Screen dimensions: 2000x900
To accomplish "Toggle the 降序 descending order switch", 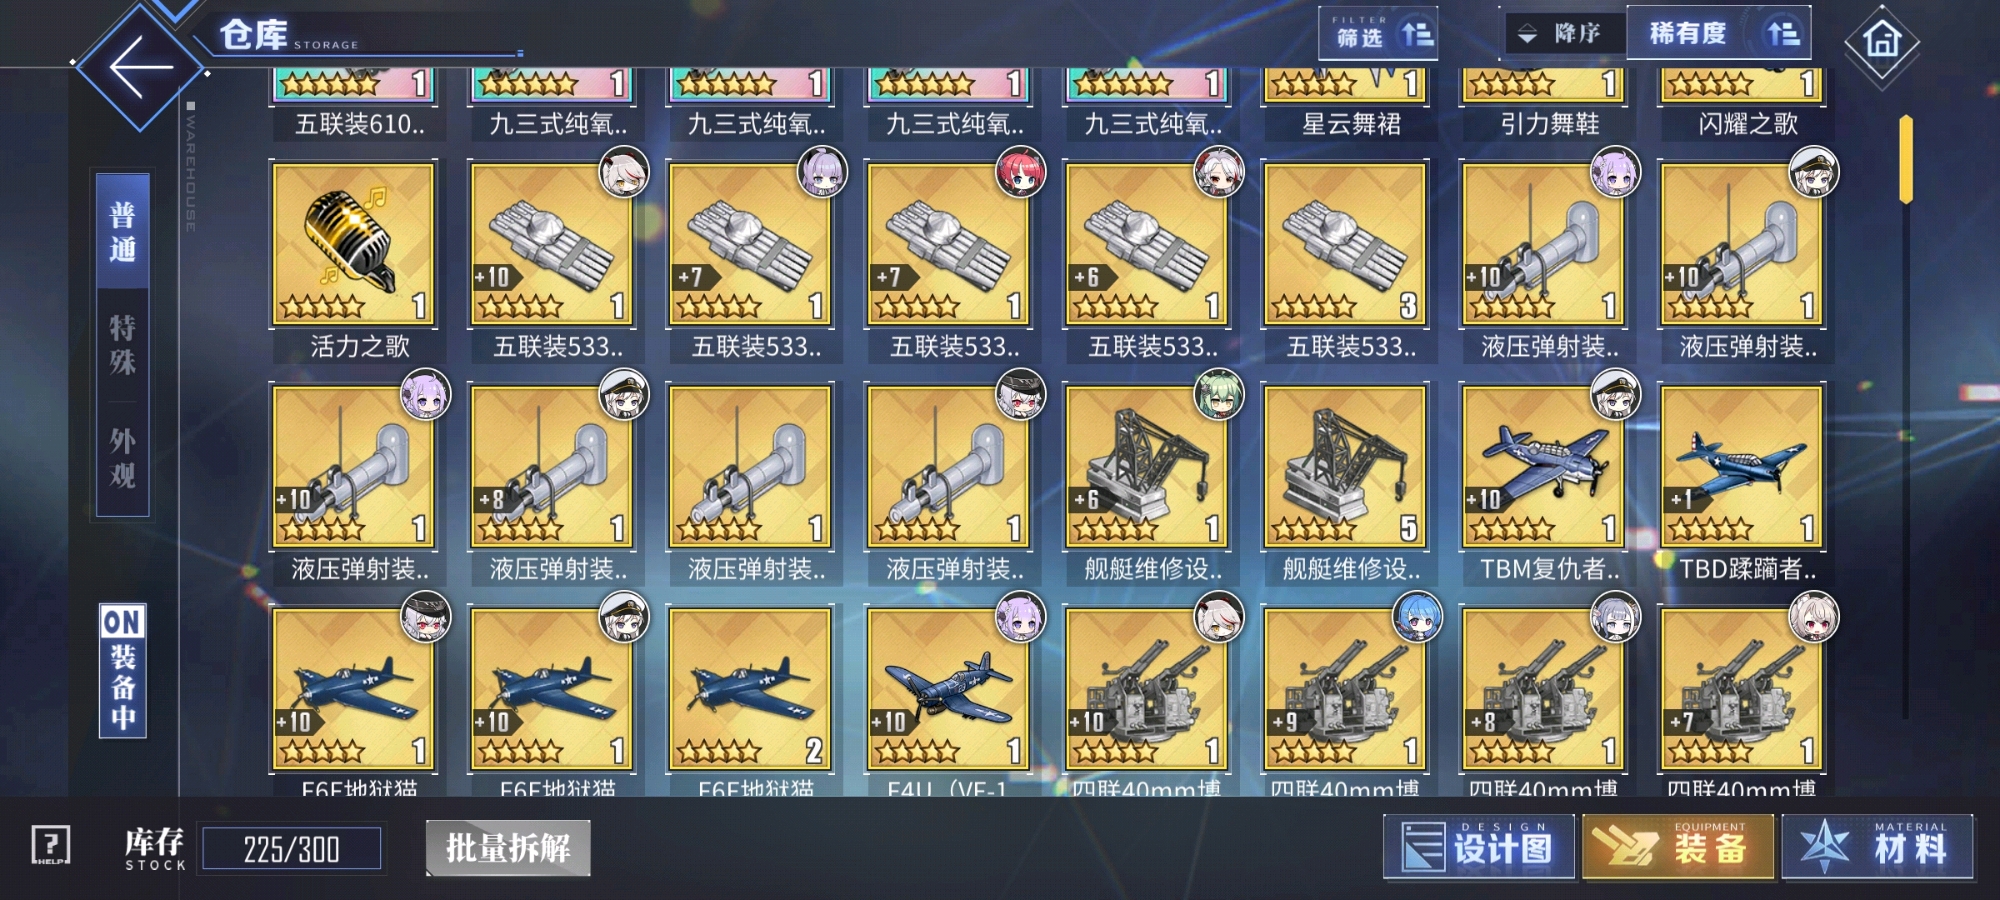I will [x=1564, y=34].
